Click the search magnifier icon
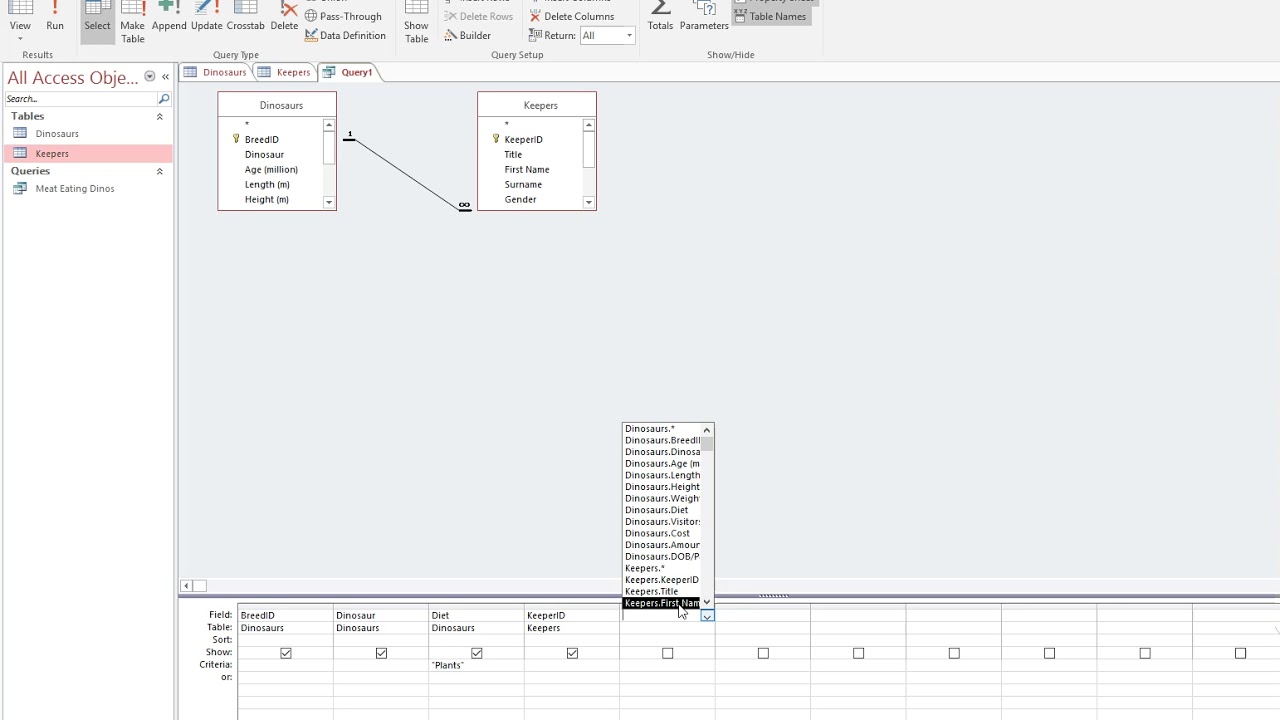Image resolution: width=1280 pixels, height=720 pixels. pyautogui.click(x=164, y=99)
